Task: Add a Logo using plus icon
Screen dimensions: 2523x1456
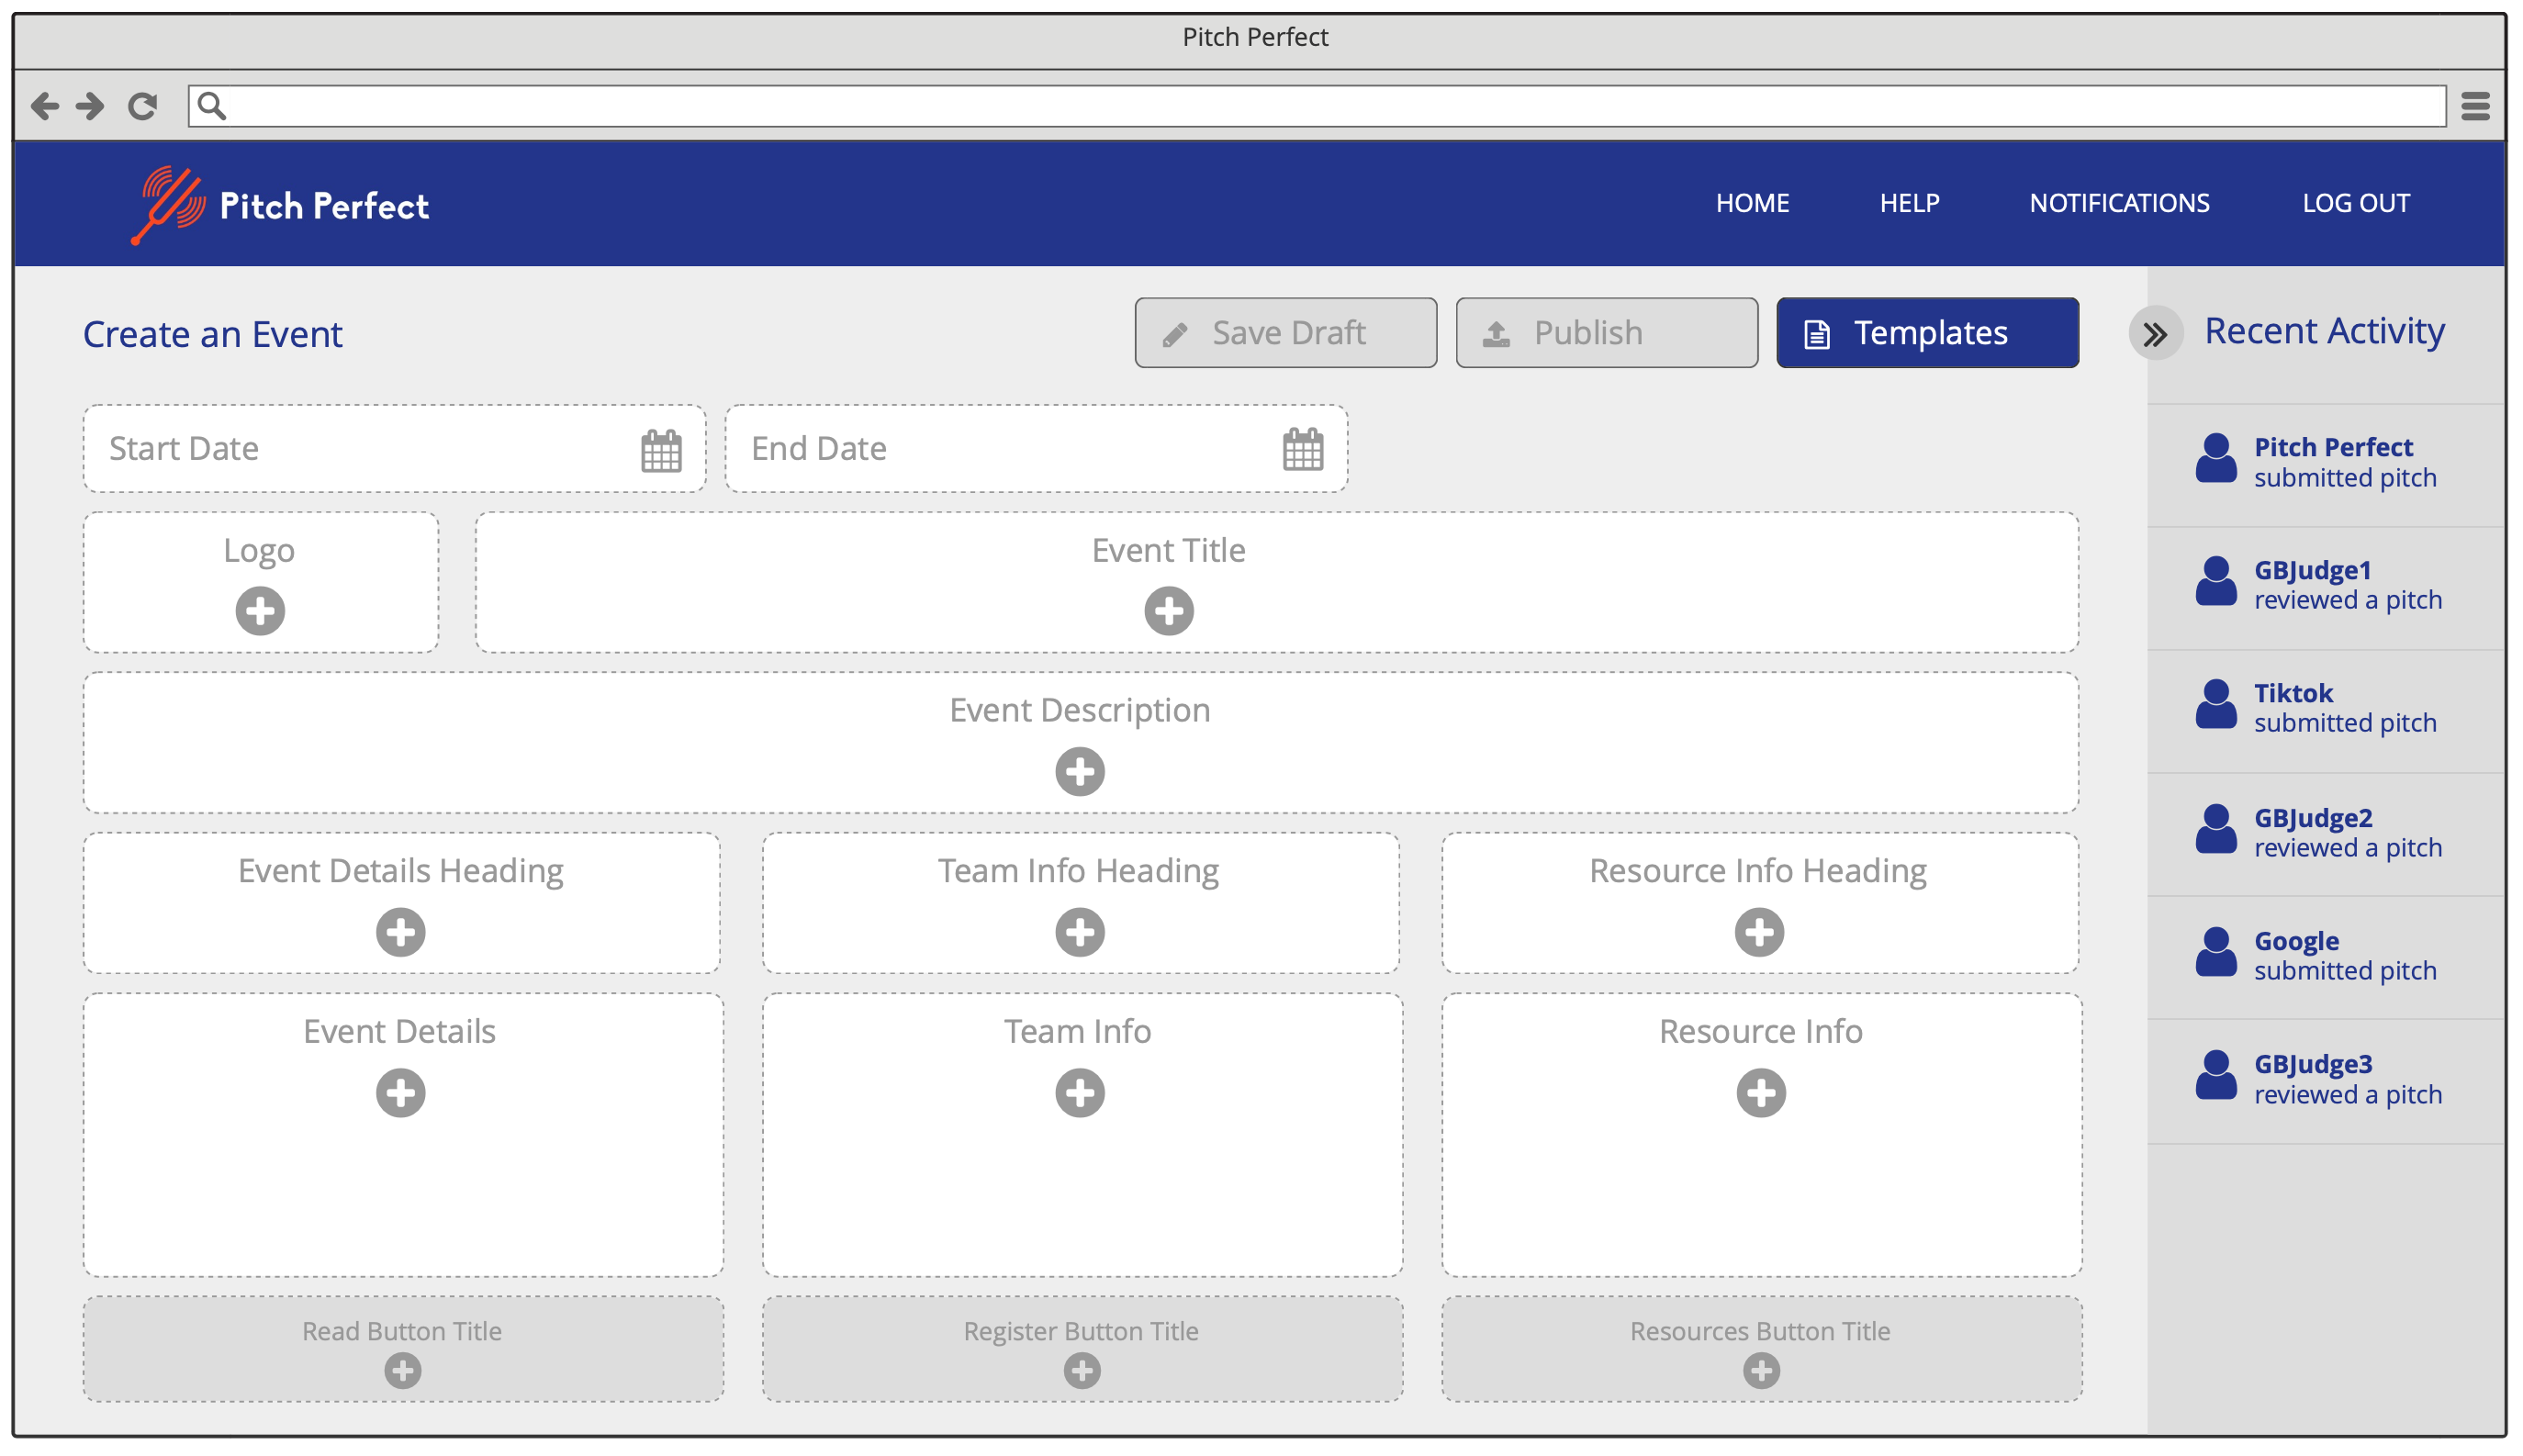Action: point(260,611)
